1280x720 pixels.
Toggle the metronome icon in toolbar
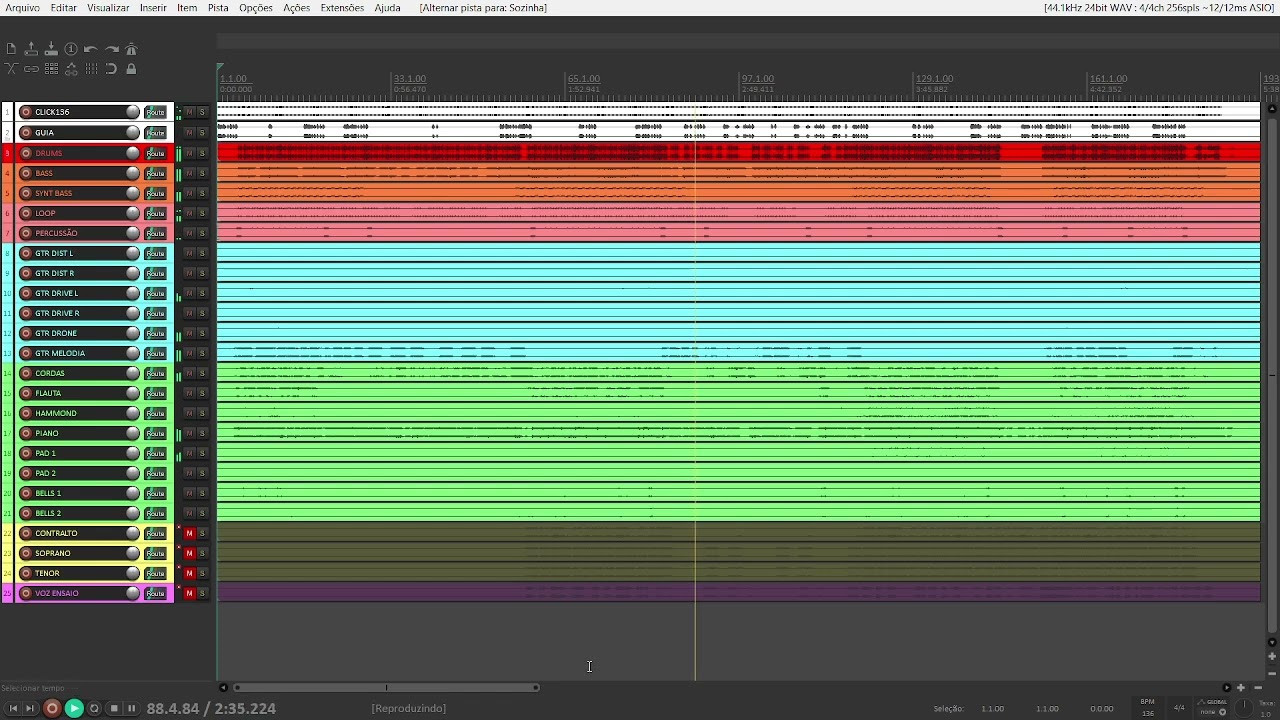coord(131,49)
